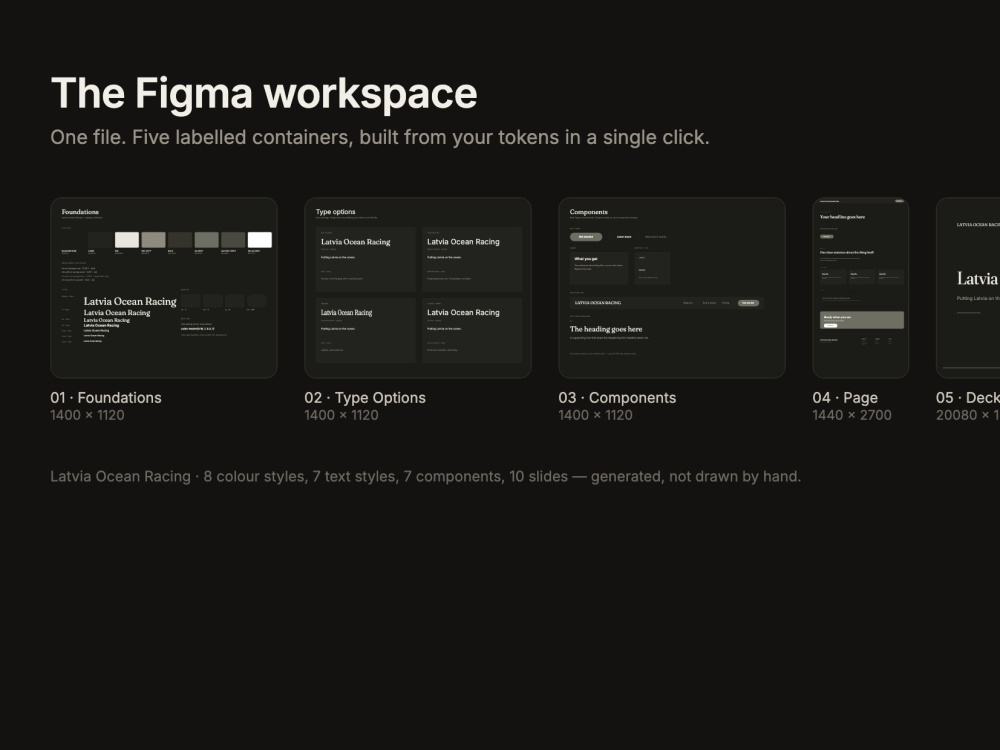
Task: Select the pure white swatch in Foundations preview
Action: (x=260, y=240)
